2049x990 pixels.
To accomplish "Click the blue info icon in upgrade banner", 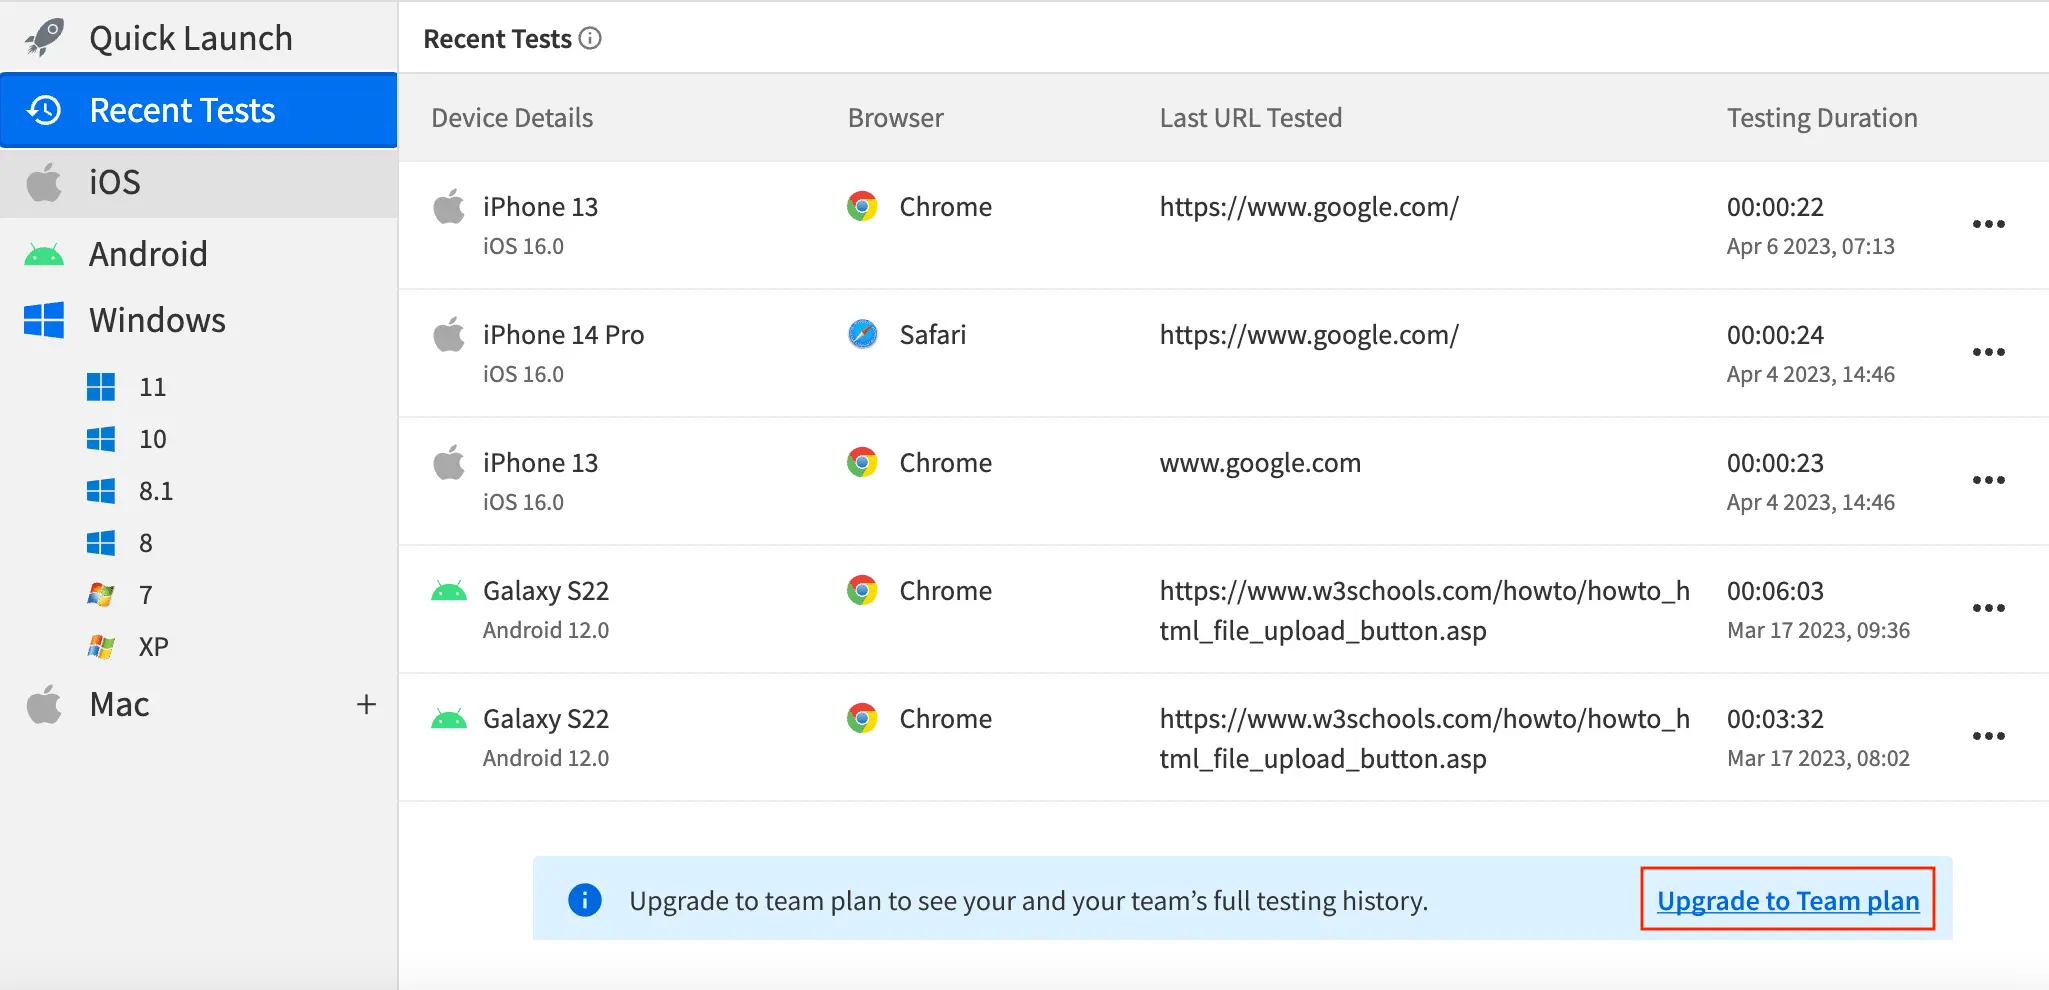I will pos(585,900).
